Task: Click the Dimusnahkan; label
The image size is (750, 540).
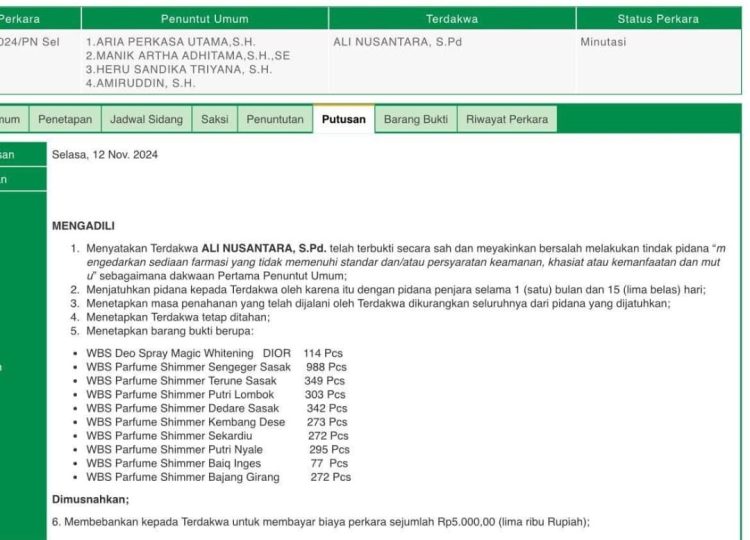Action: [x=90, y=499]
